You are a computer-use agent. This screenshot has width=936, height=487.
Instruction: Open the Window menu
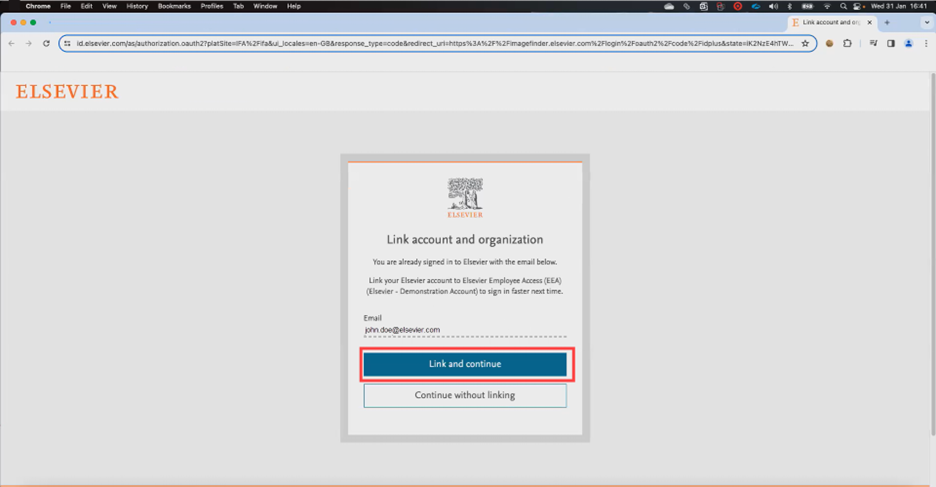click(265, 6)
